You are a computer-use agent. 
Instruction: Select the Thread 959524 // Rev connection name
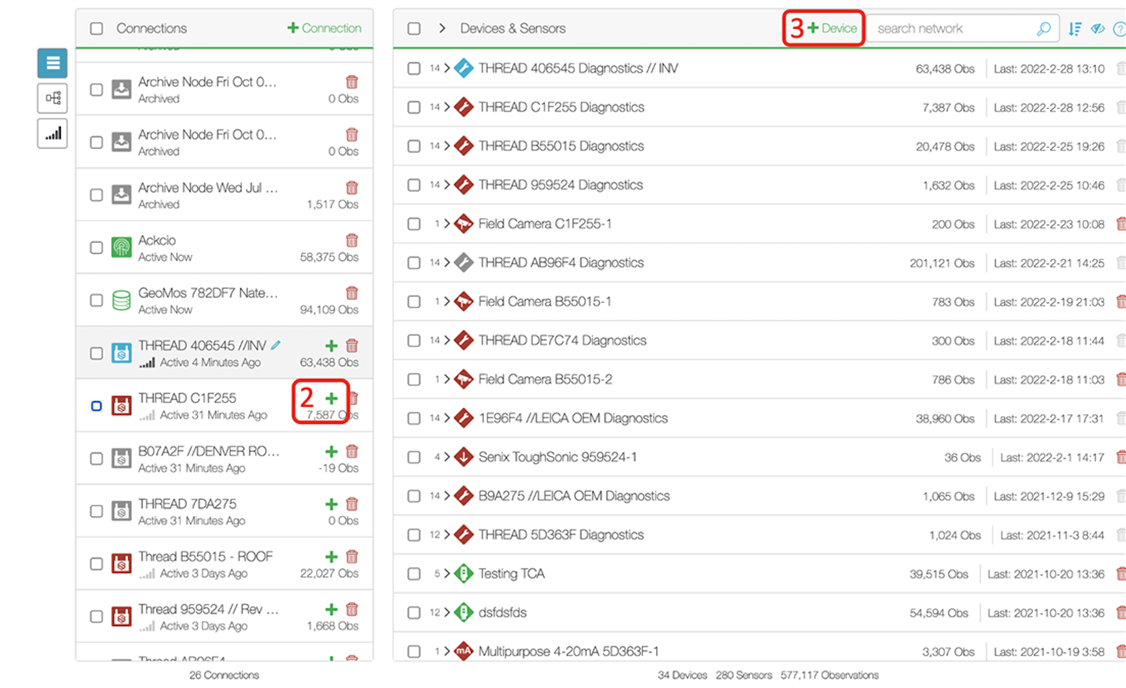(208, 609)
